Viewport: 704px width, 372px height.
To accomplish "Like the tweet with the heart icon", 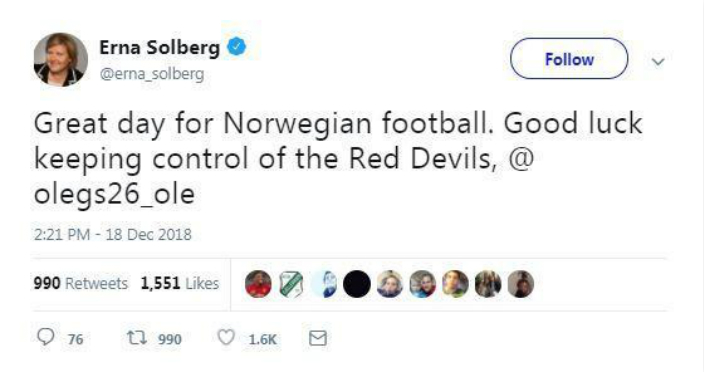I will pyautogui.click(x=226, y=337).
